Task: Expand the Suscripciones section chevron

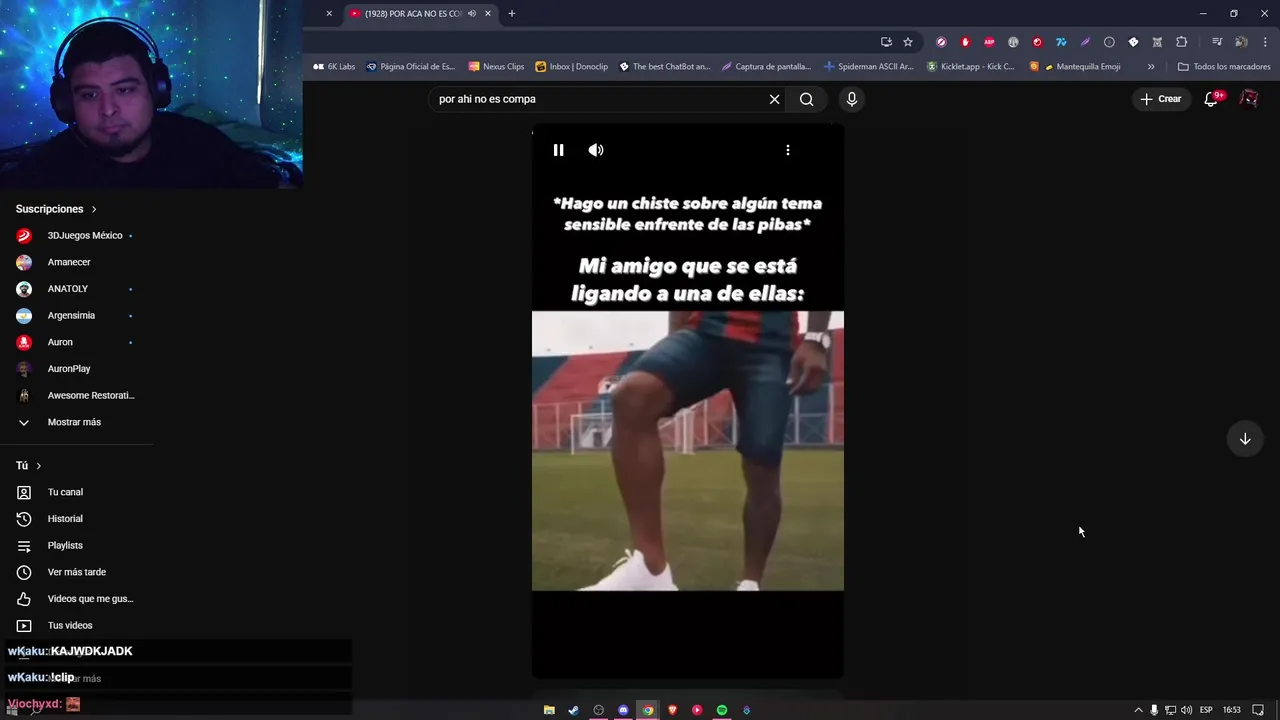Action: click(94, 209)
